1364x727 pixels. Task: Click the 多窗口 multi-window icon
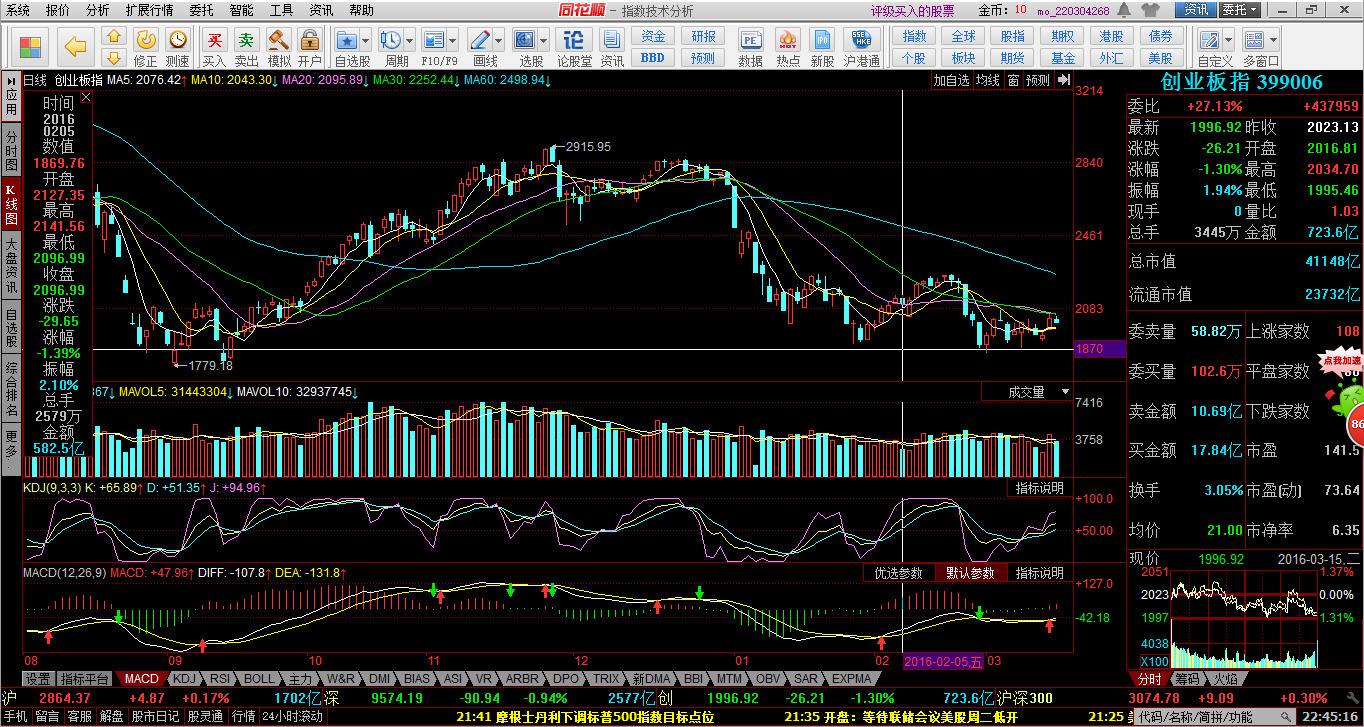(x=1254, y=41)
